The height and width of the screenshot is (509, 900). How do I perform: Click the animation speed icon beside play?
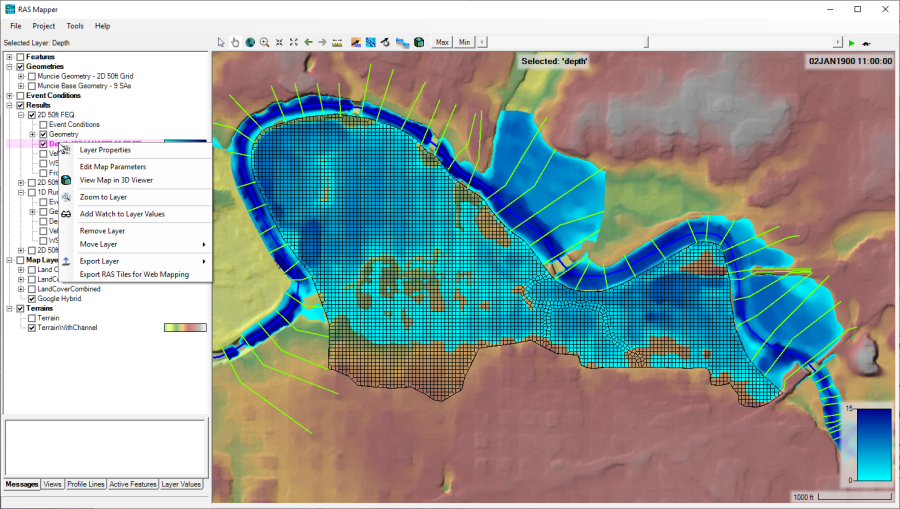click(867, 43)
